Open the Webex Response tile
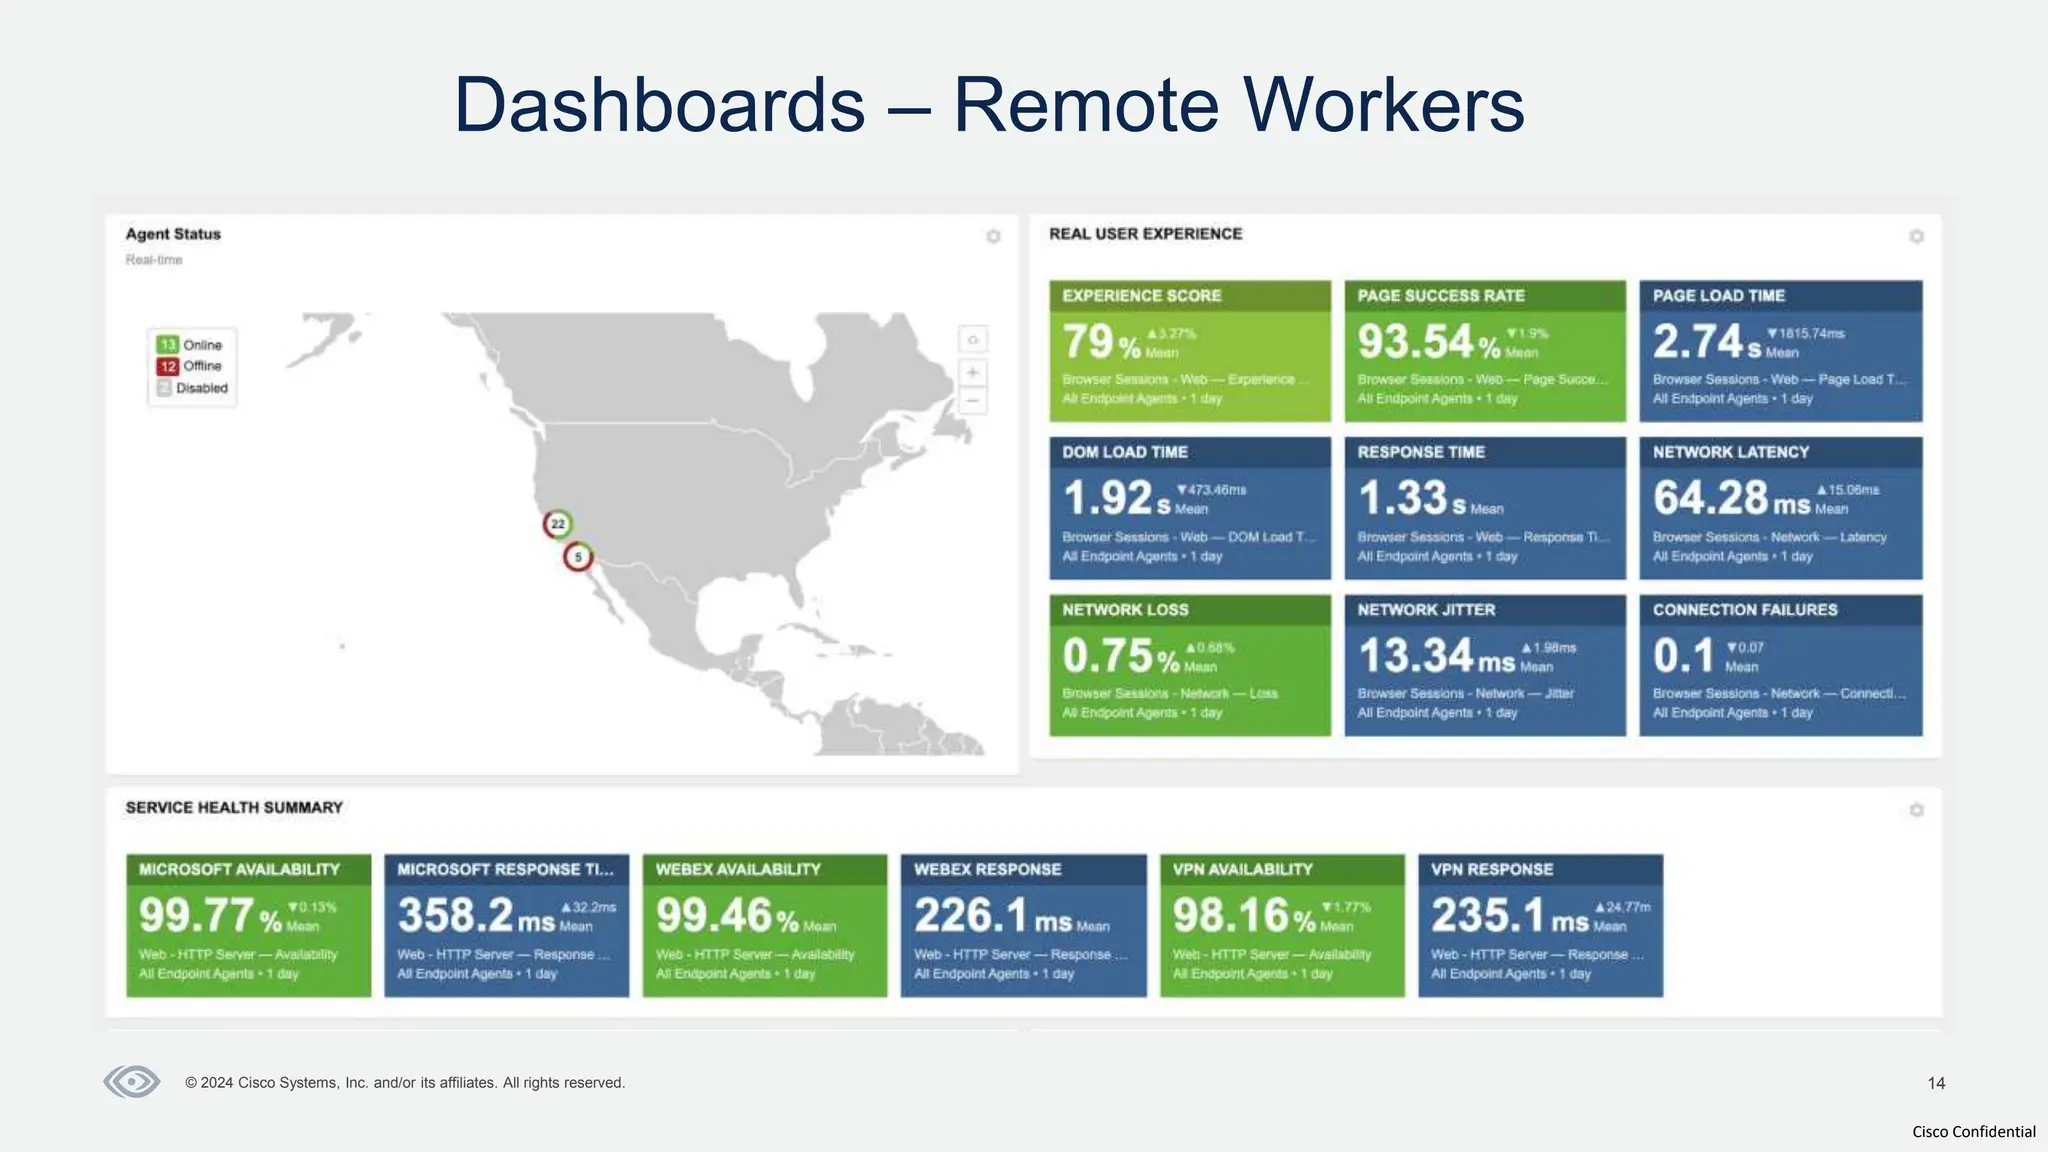Screen dimensions: 2048x1152 click(x=1023, y=925)
